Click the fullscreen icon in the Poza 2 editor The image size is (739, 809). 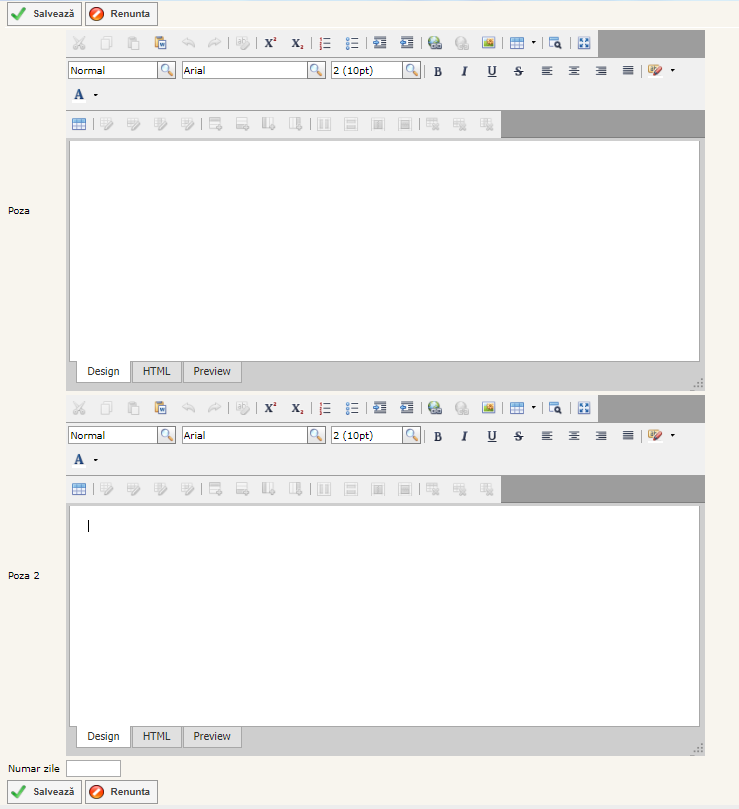584,408
